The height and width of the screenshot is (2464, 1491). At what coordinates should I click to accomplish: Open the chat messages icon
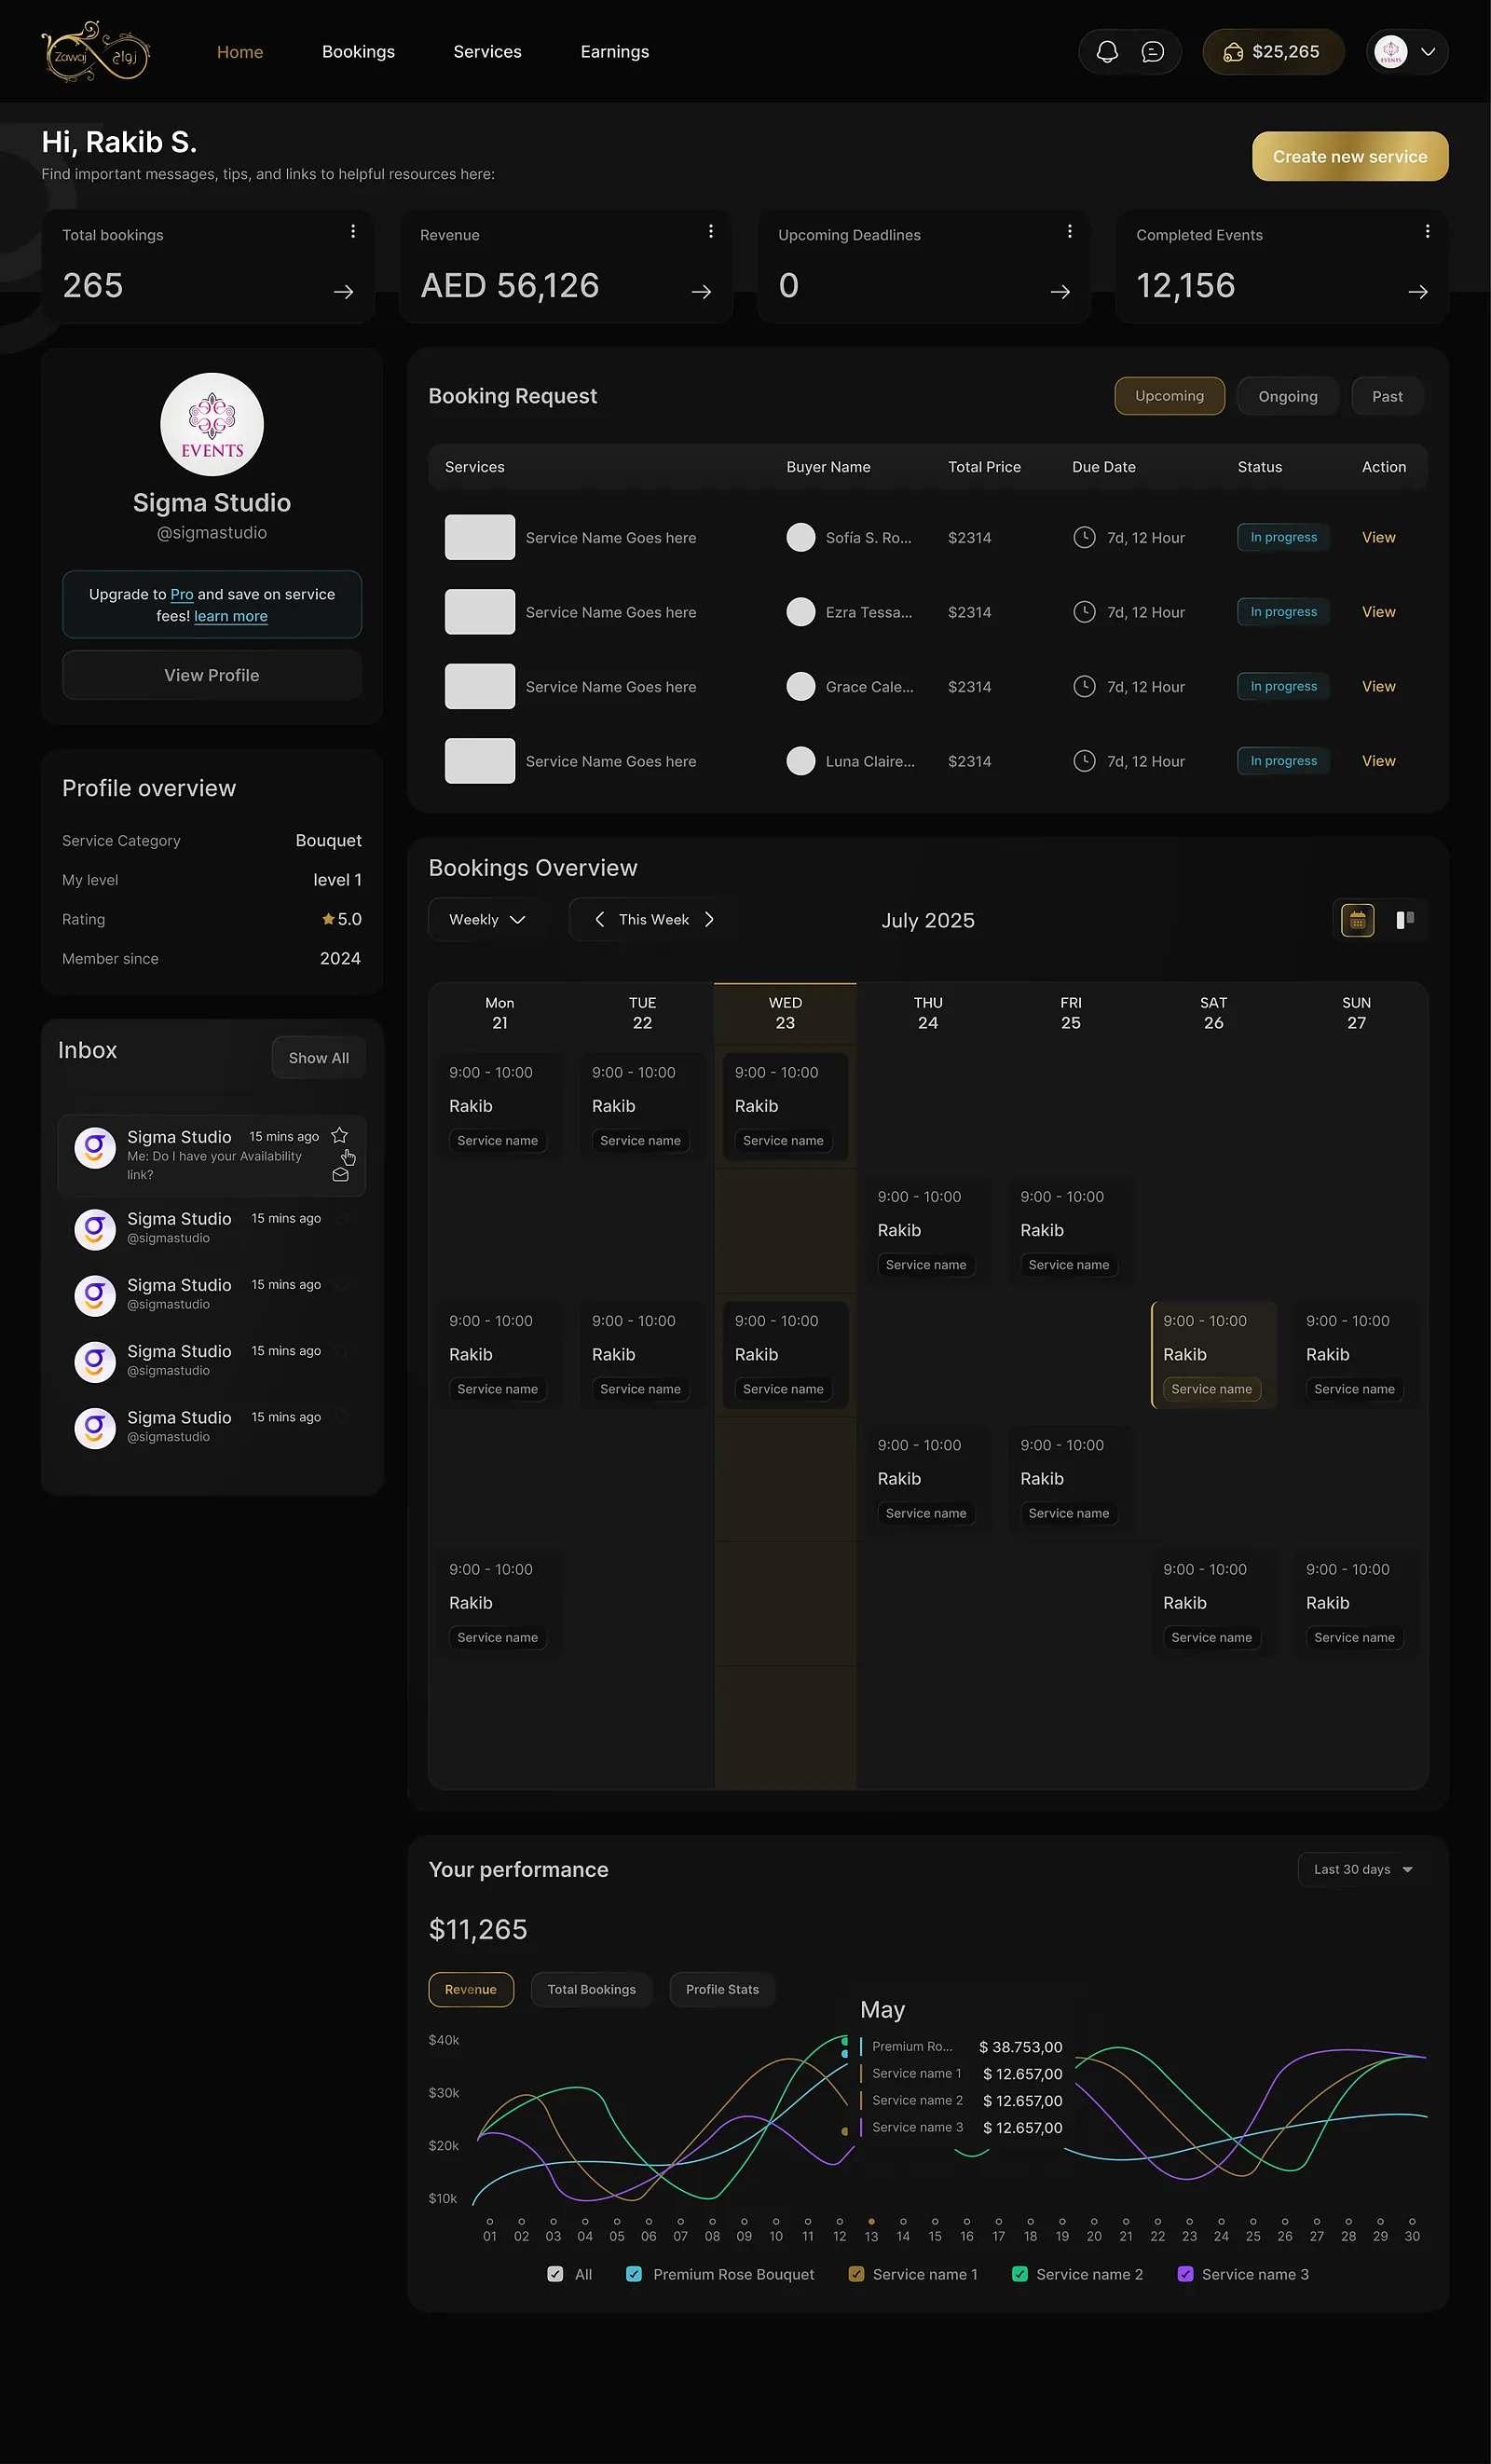pos(1153,52)
